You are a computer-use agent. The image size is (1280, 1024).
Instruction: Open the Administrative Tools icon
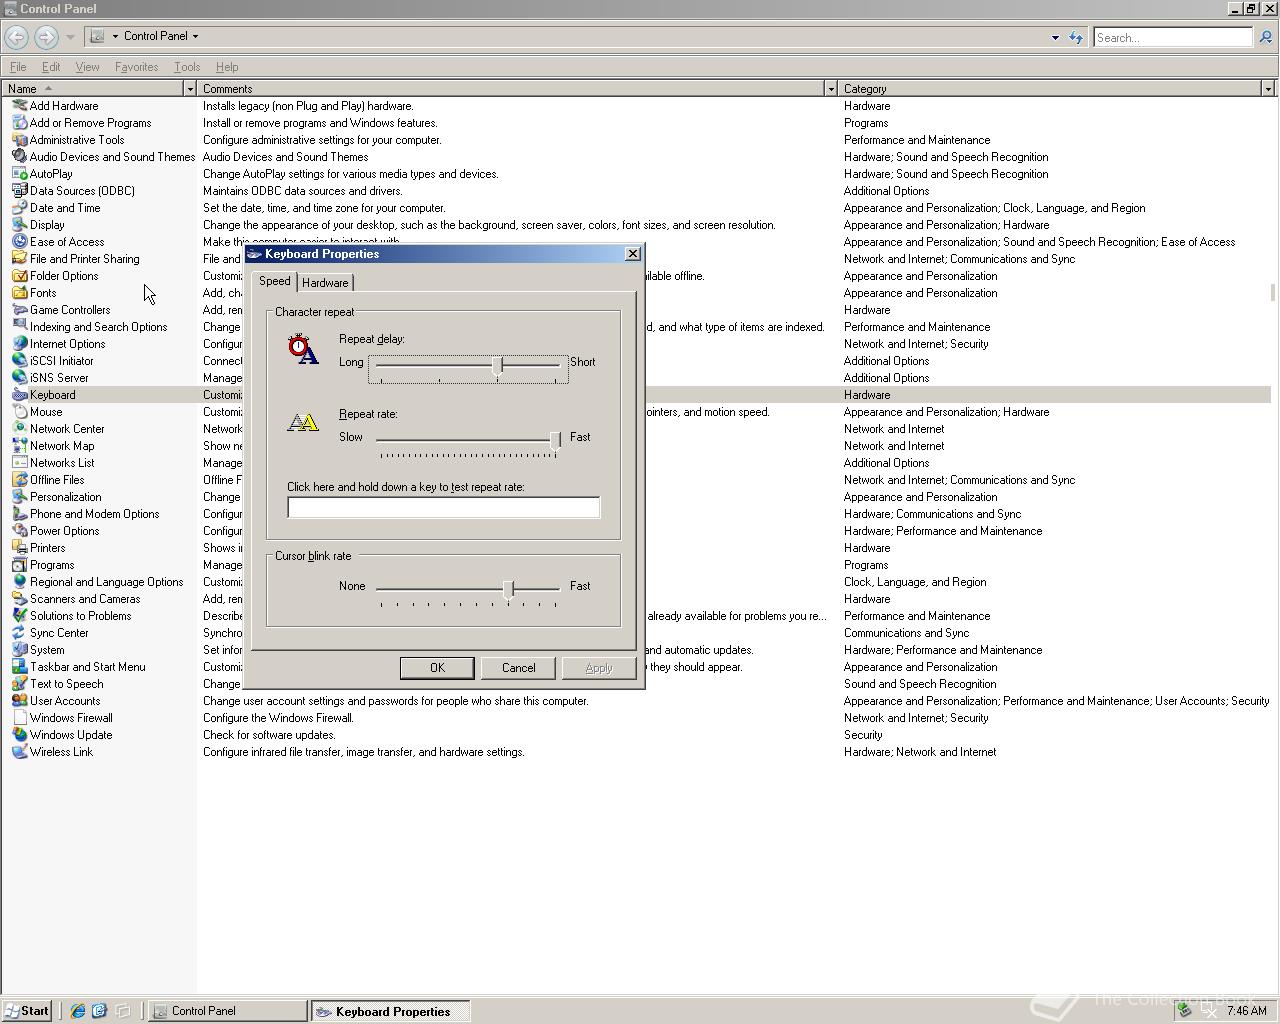point(19,140)
